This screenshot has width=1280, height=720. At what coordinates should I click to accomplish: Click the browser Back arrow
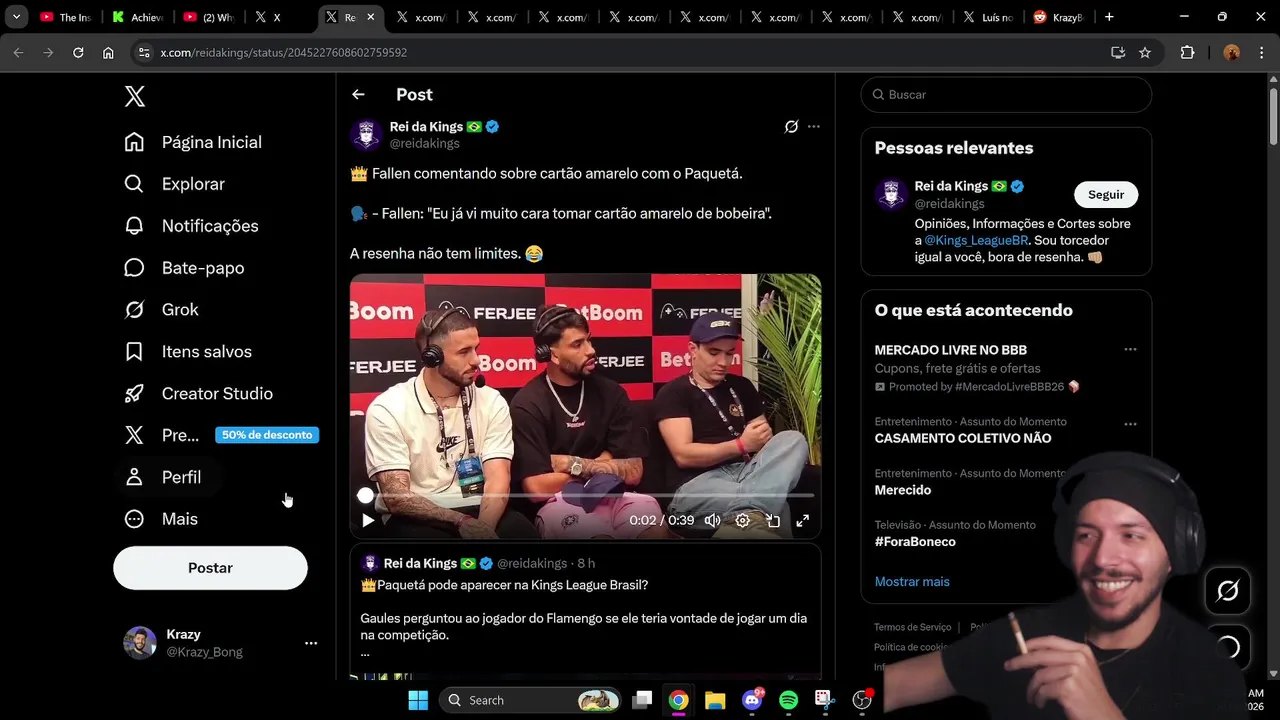(18, 53)
